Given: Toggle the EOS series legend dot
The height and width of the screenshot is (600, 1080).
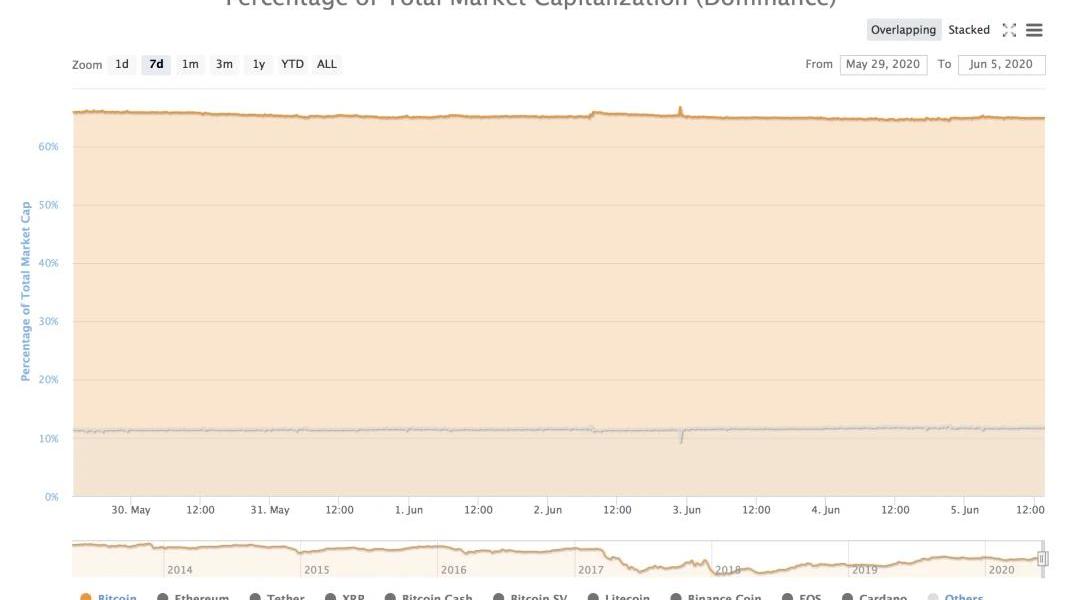Looking at the screenshot, I should (x=787, y=597).
